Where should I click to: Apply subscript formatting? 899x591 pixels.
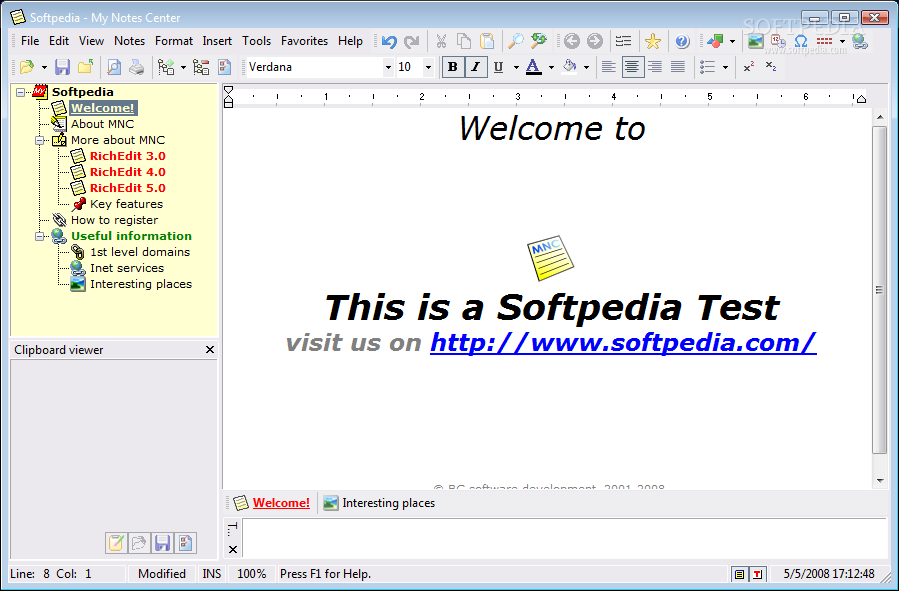pyautogui.click(x=771, y=67)
